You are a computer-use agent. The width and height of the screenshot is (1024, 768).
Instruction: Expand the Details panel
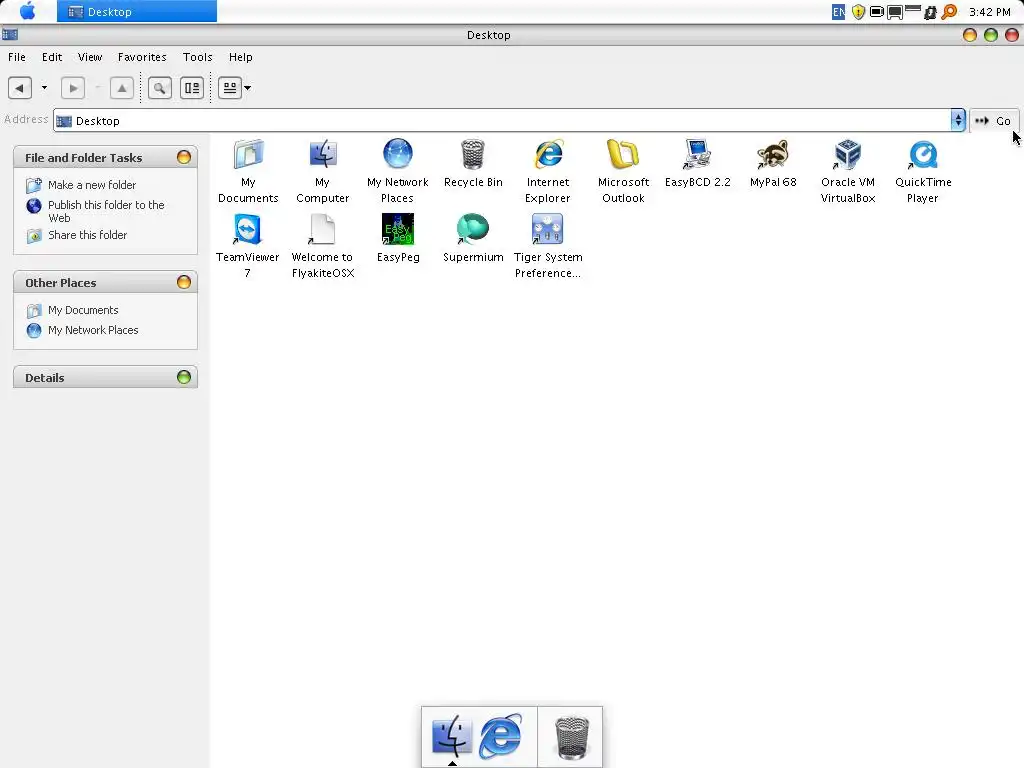[x=184, y=377]
